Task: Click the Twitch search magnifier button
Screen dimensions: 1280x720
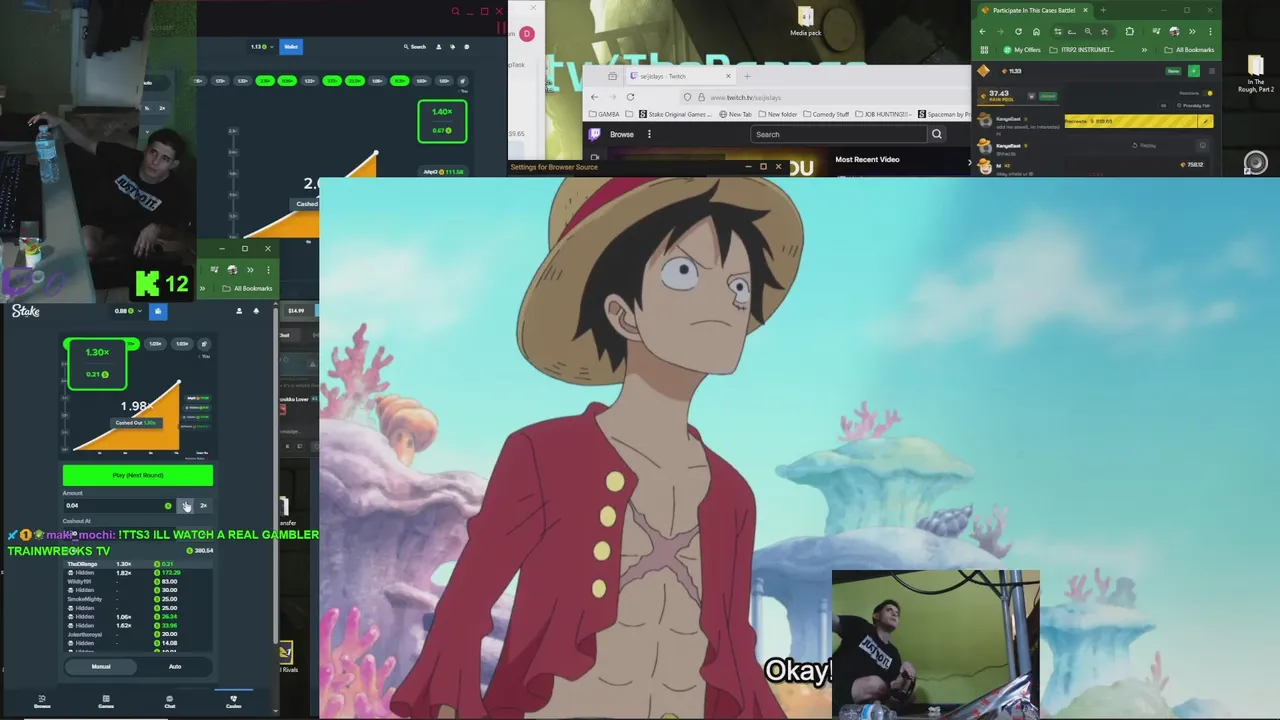Action: [937, 134]
